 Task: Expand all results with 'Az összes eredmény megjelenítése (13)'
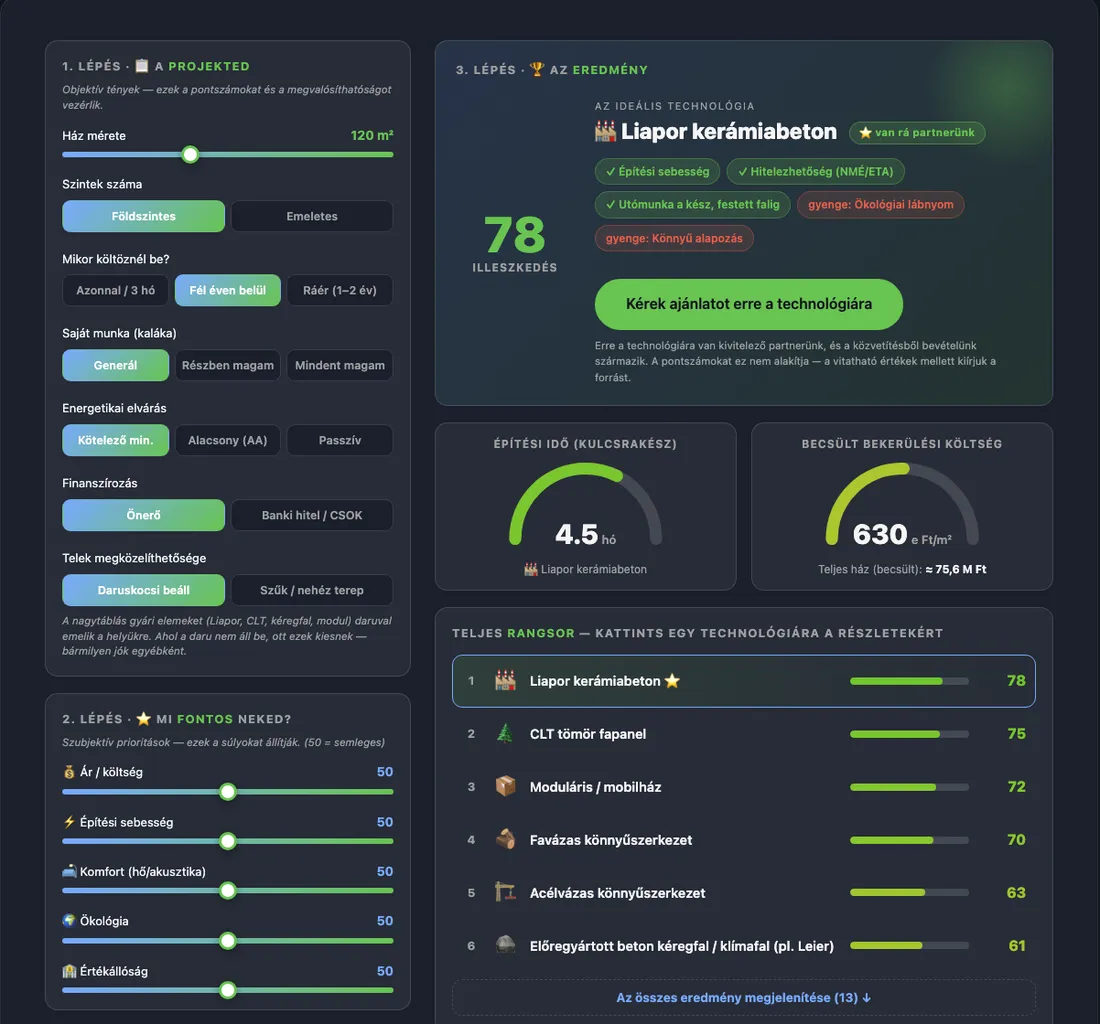(x=744, y=997)
